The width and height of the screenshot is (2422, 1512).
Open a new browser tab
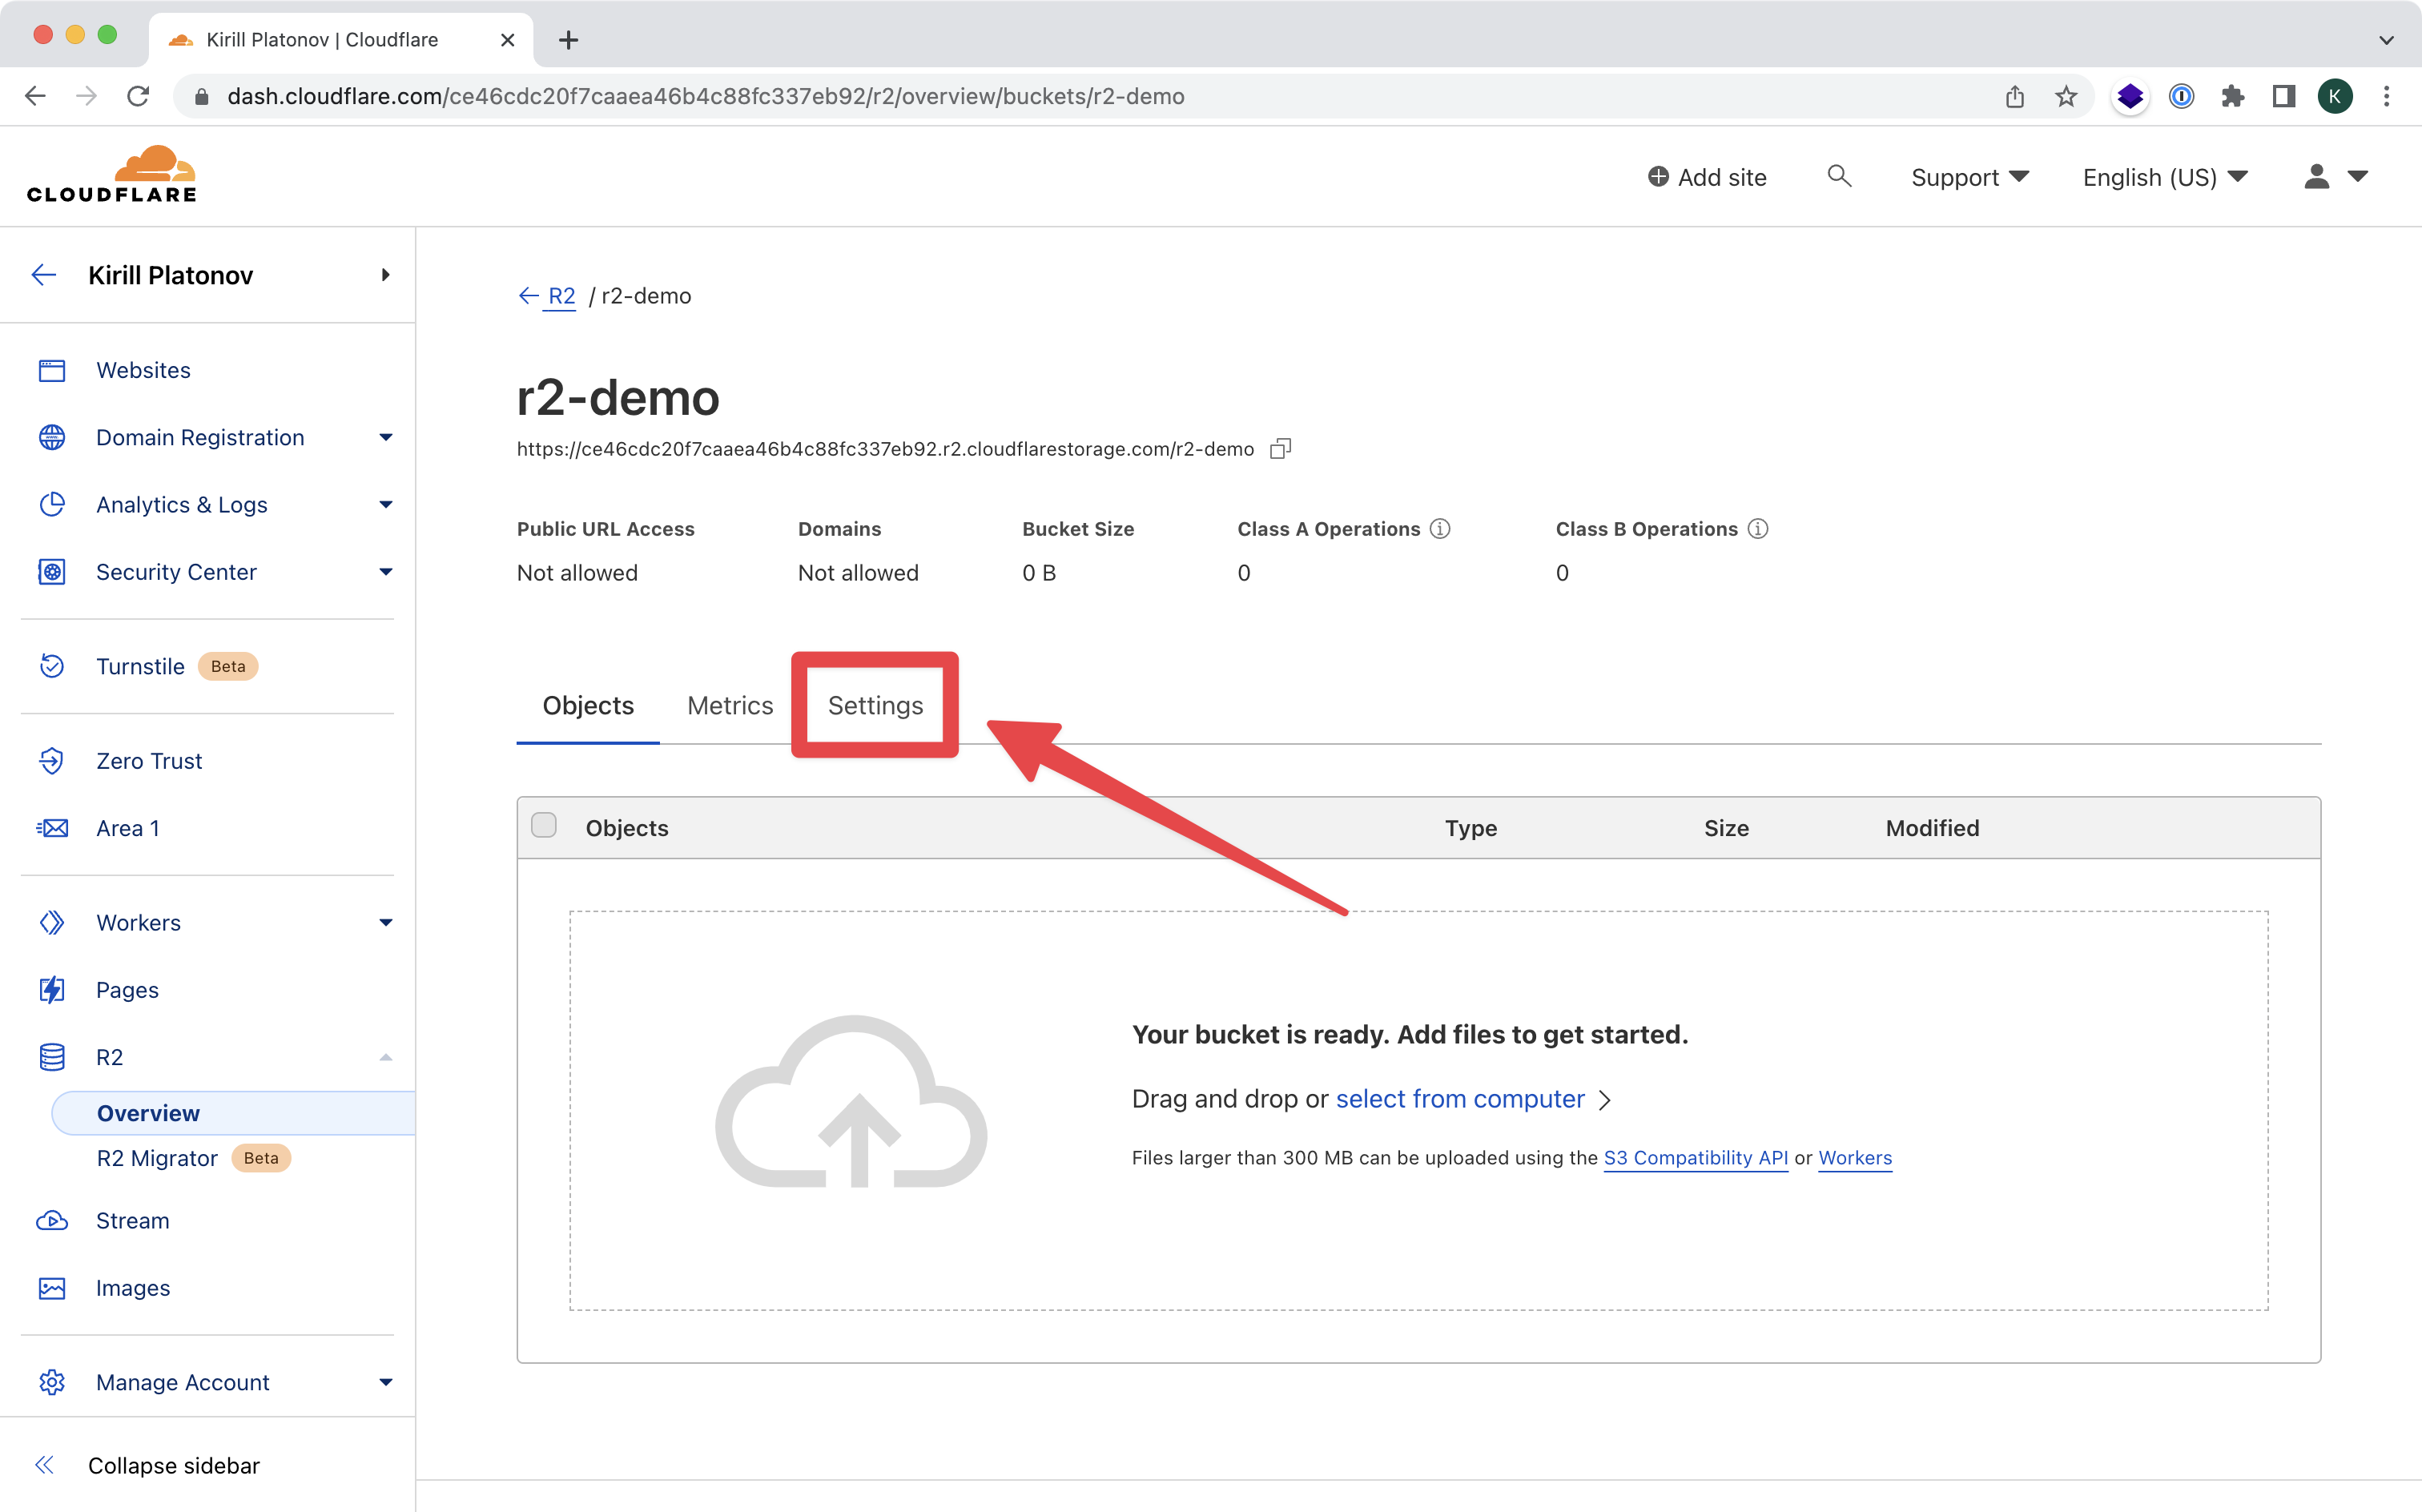point(568,40)
